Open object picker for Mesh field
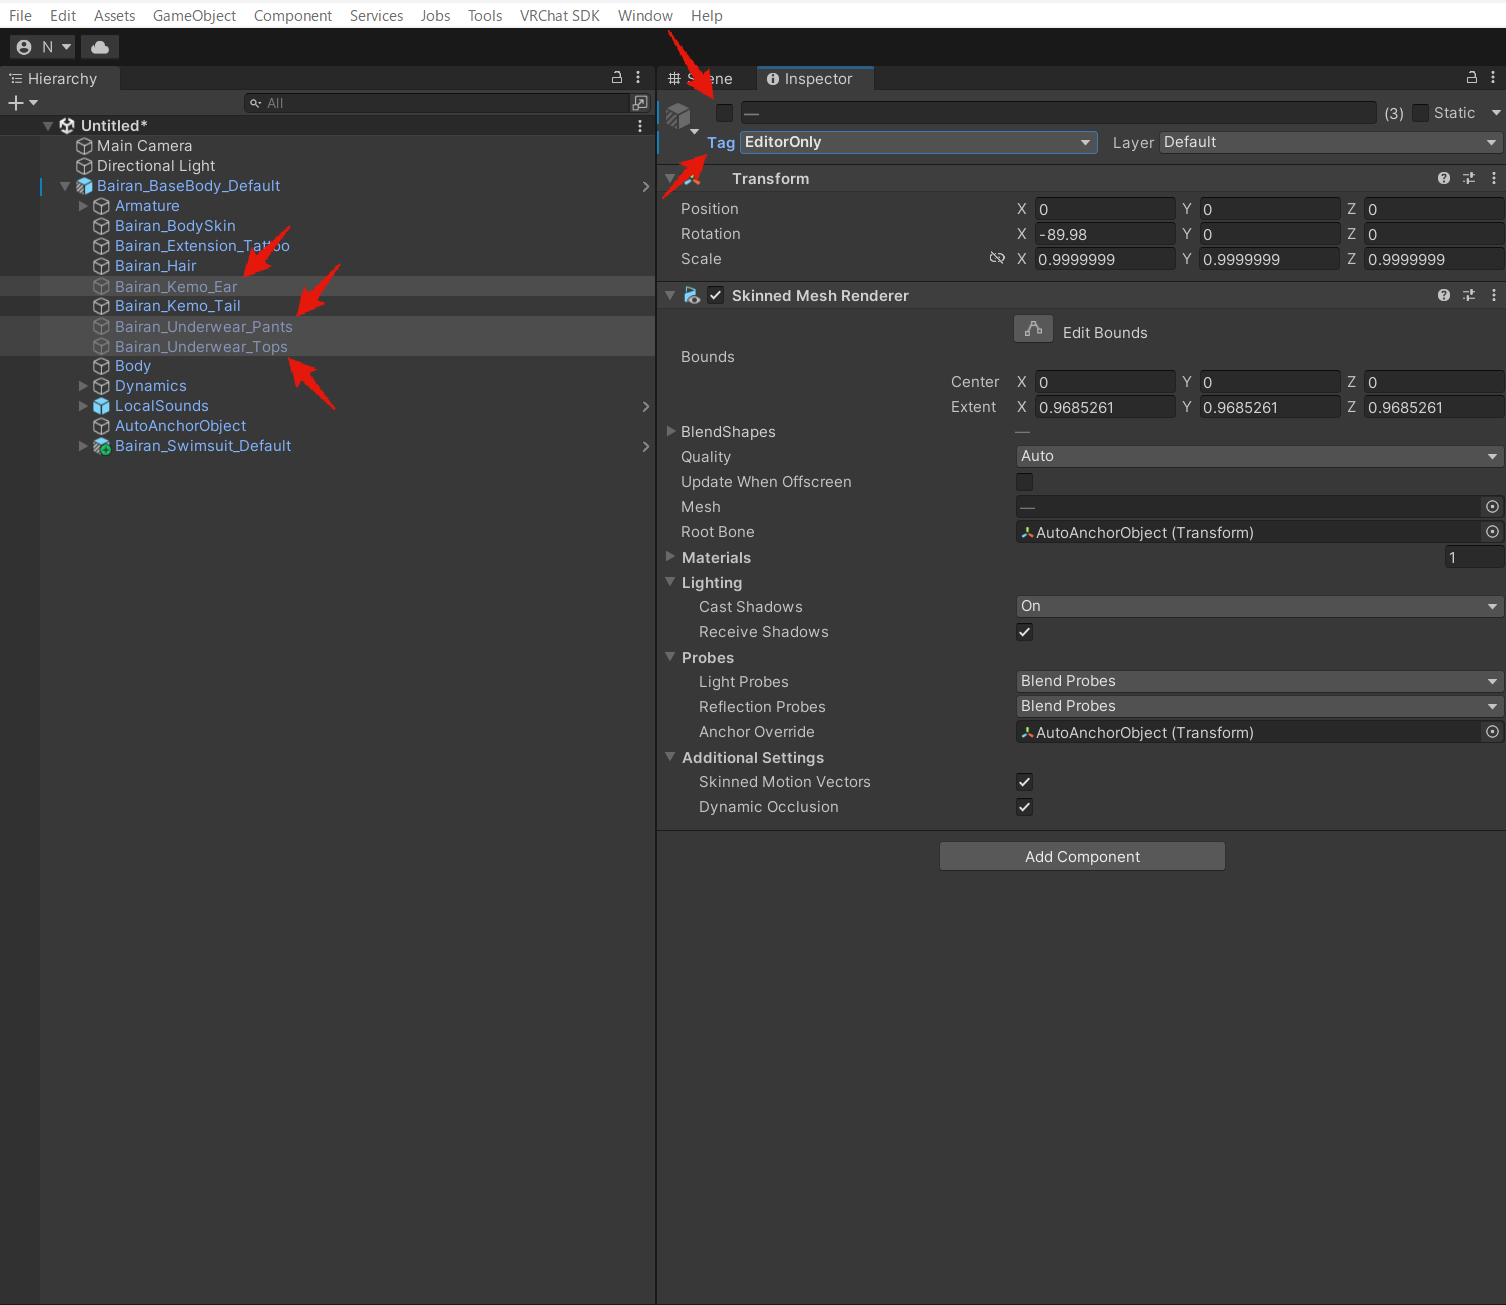This screenshot has width=1506, height=1305. point(1492,507)
